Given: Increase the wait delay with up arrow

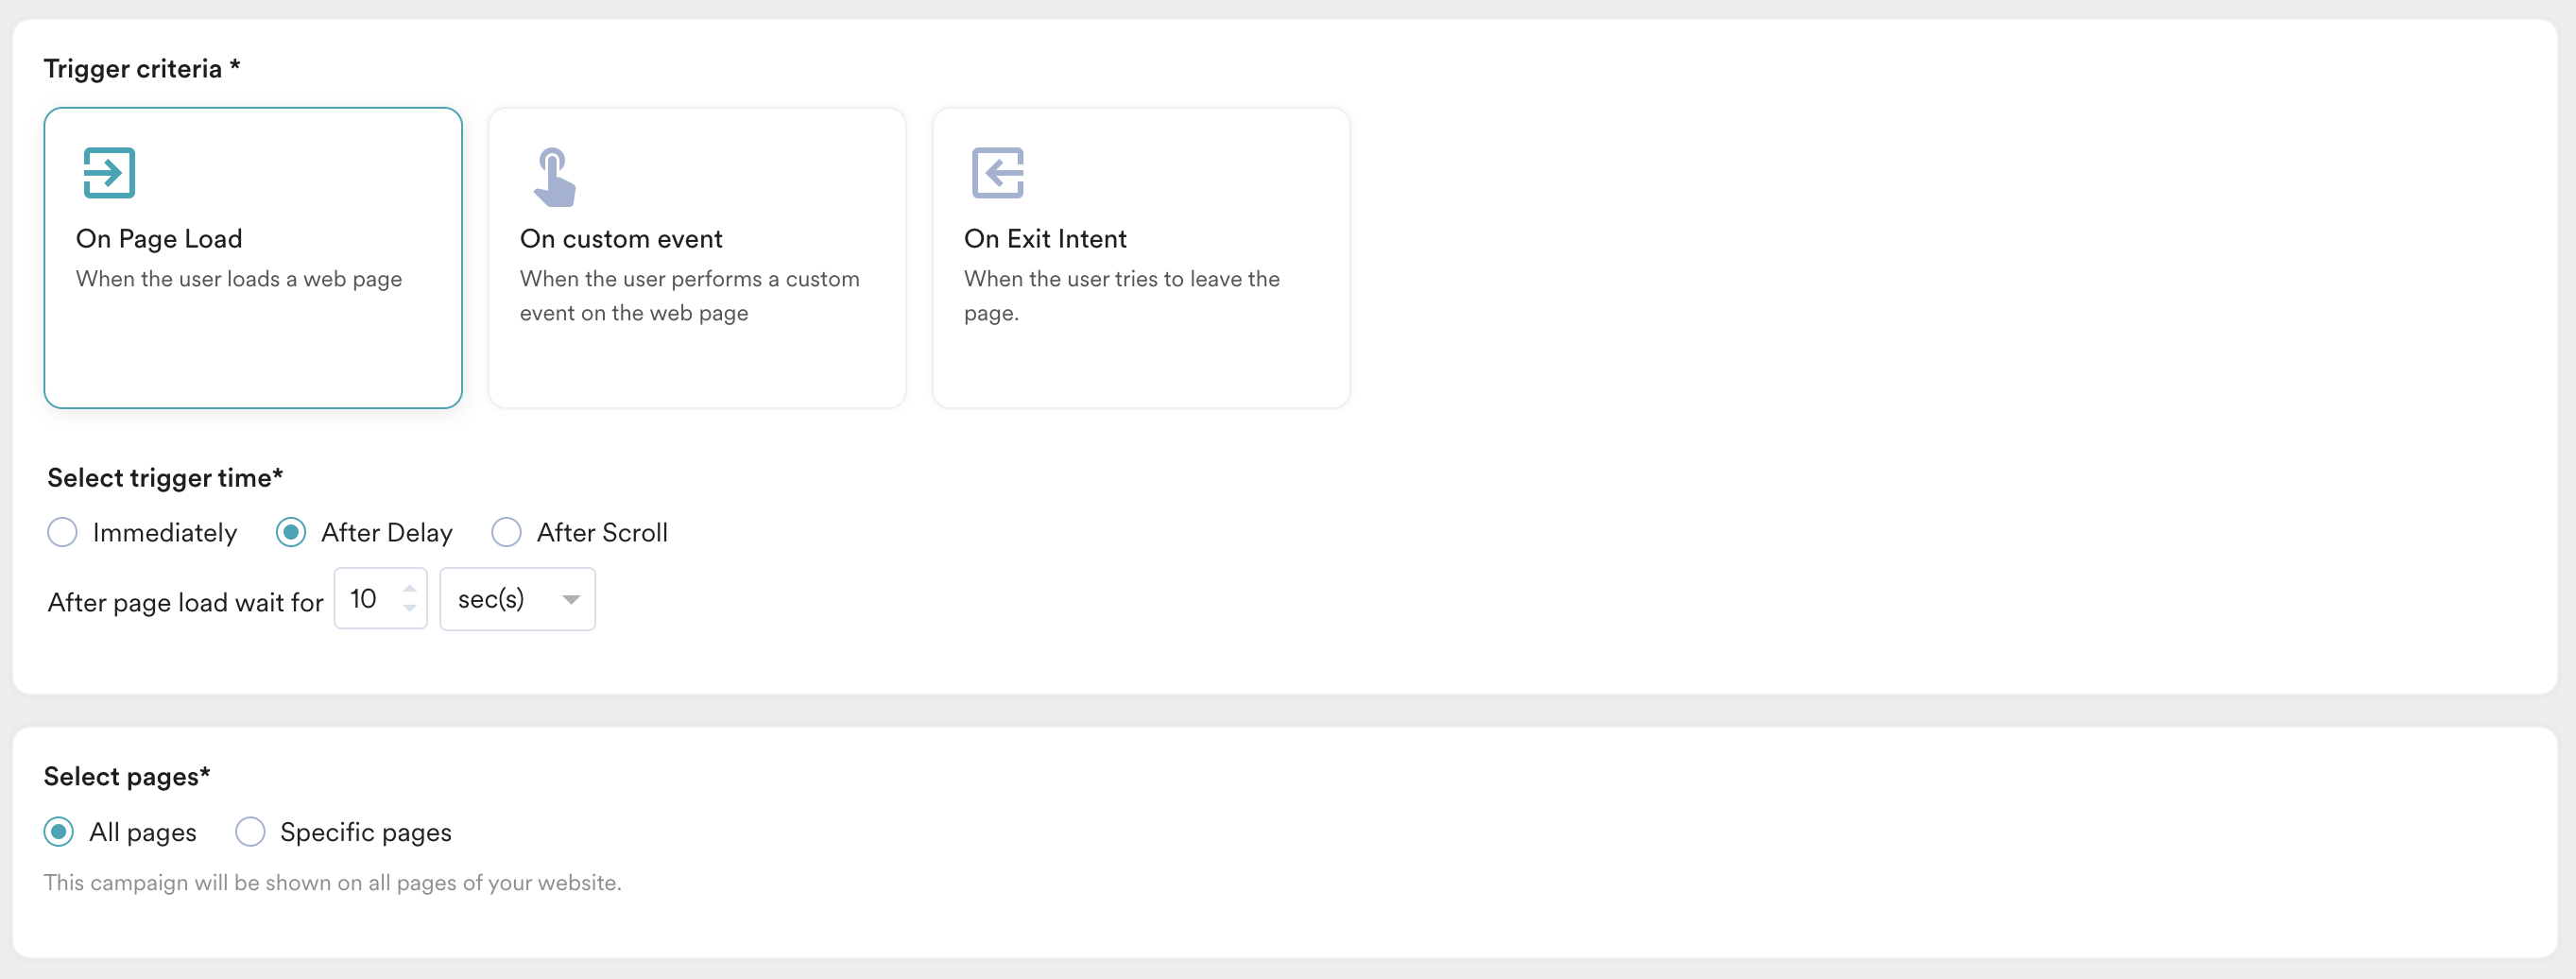Looking at the screenshot, I should coord(409,589).
